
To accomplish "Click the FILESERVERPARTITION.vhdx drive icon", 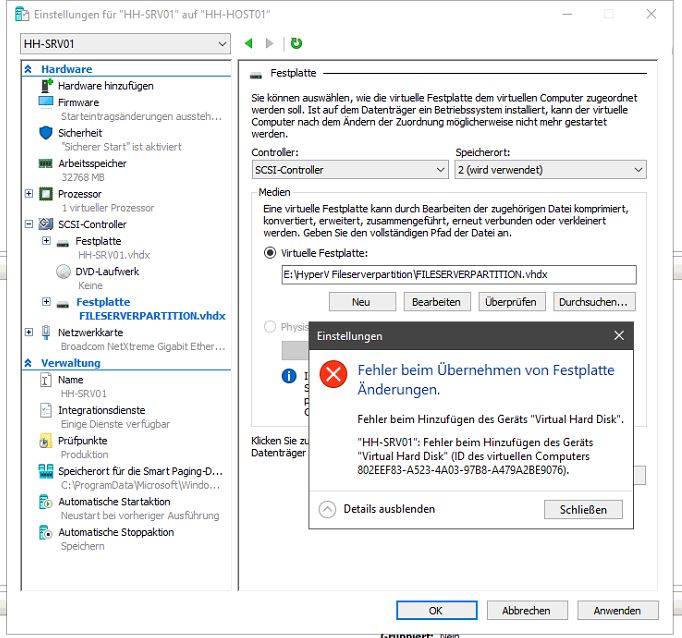I will pyautogui.click(x=63, y=304).
